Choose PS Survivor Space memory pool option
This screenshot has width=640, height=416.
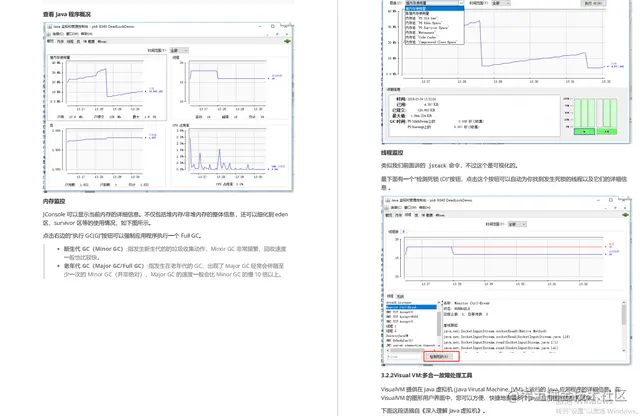click(x=434, y=28)
